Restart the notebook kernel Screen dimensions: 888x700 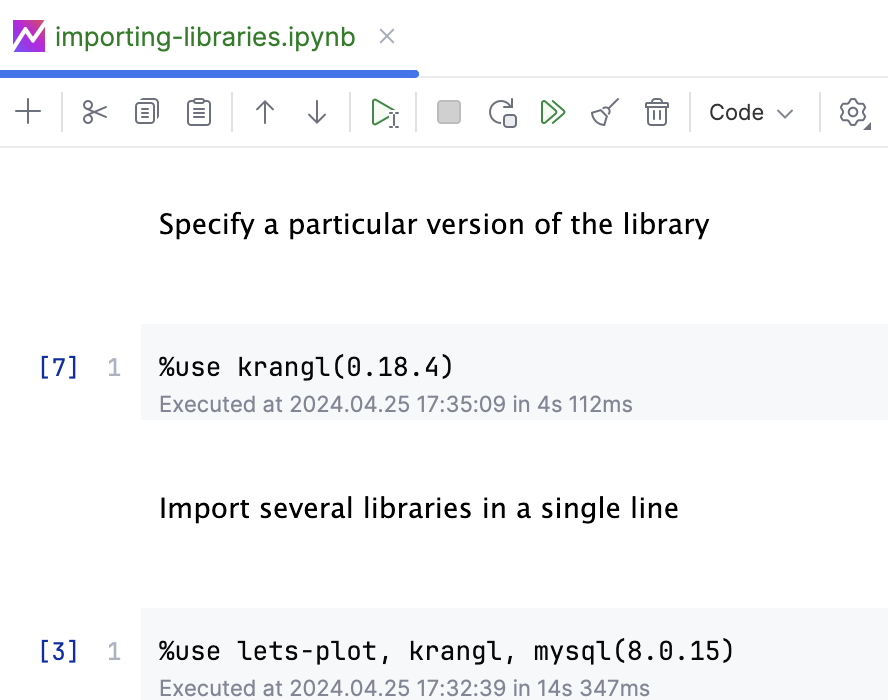(x=502, y=112)
